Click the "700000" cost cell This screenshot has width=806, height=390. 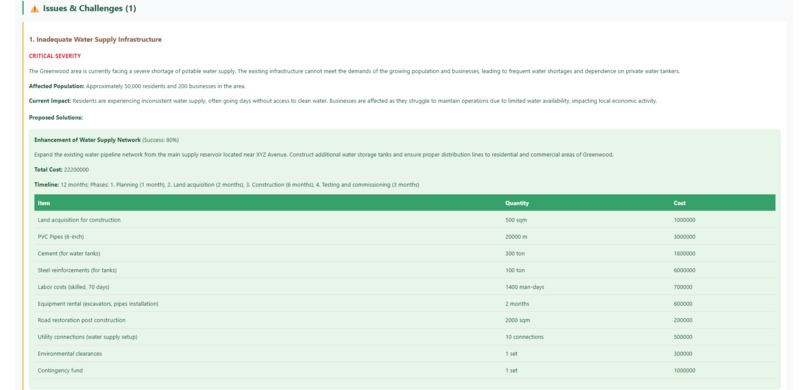point(683,287)
